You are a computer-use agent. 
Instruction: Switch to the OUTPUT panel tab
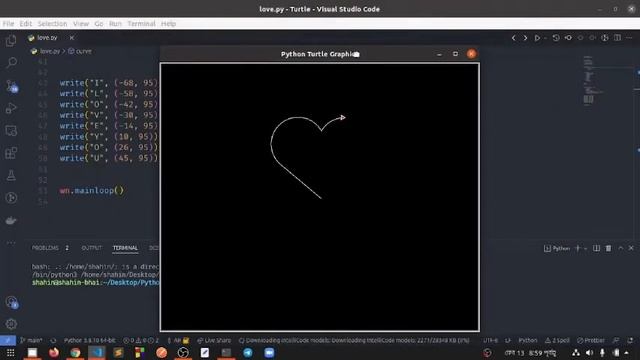coord(91,248)
